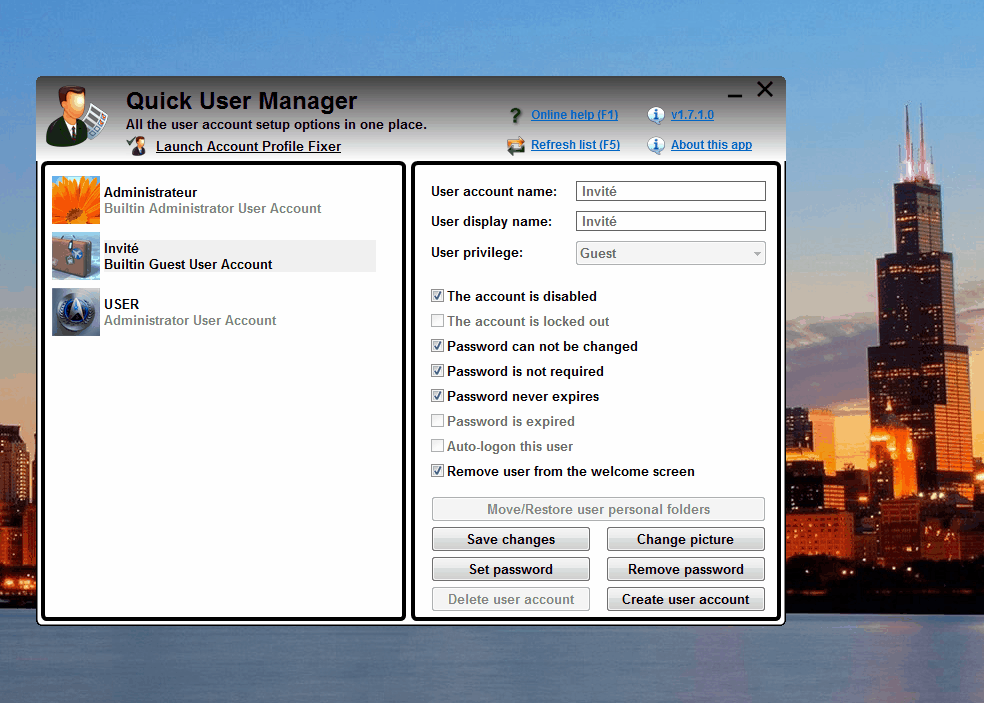Click Set password for the selected account

[510, 569]
